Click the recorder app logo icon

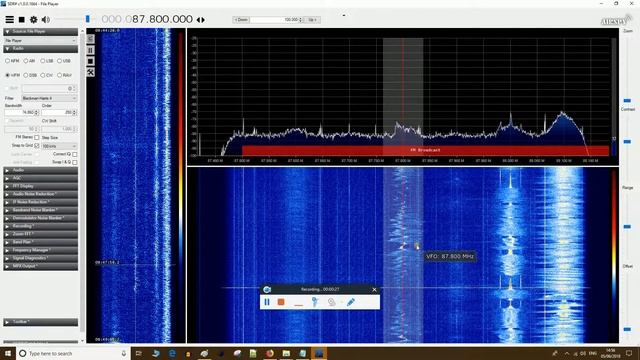(267, 289)
